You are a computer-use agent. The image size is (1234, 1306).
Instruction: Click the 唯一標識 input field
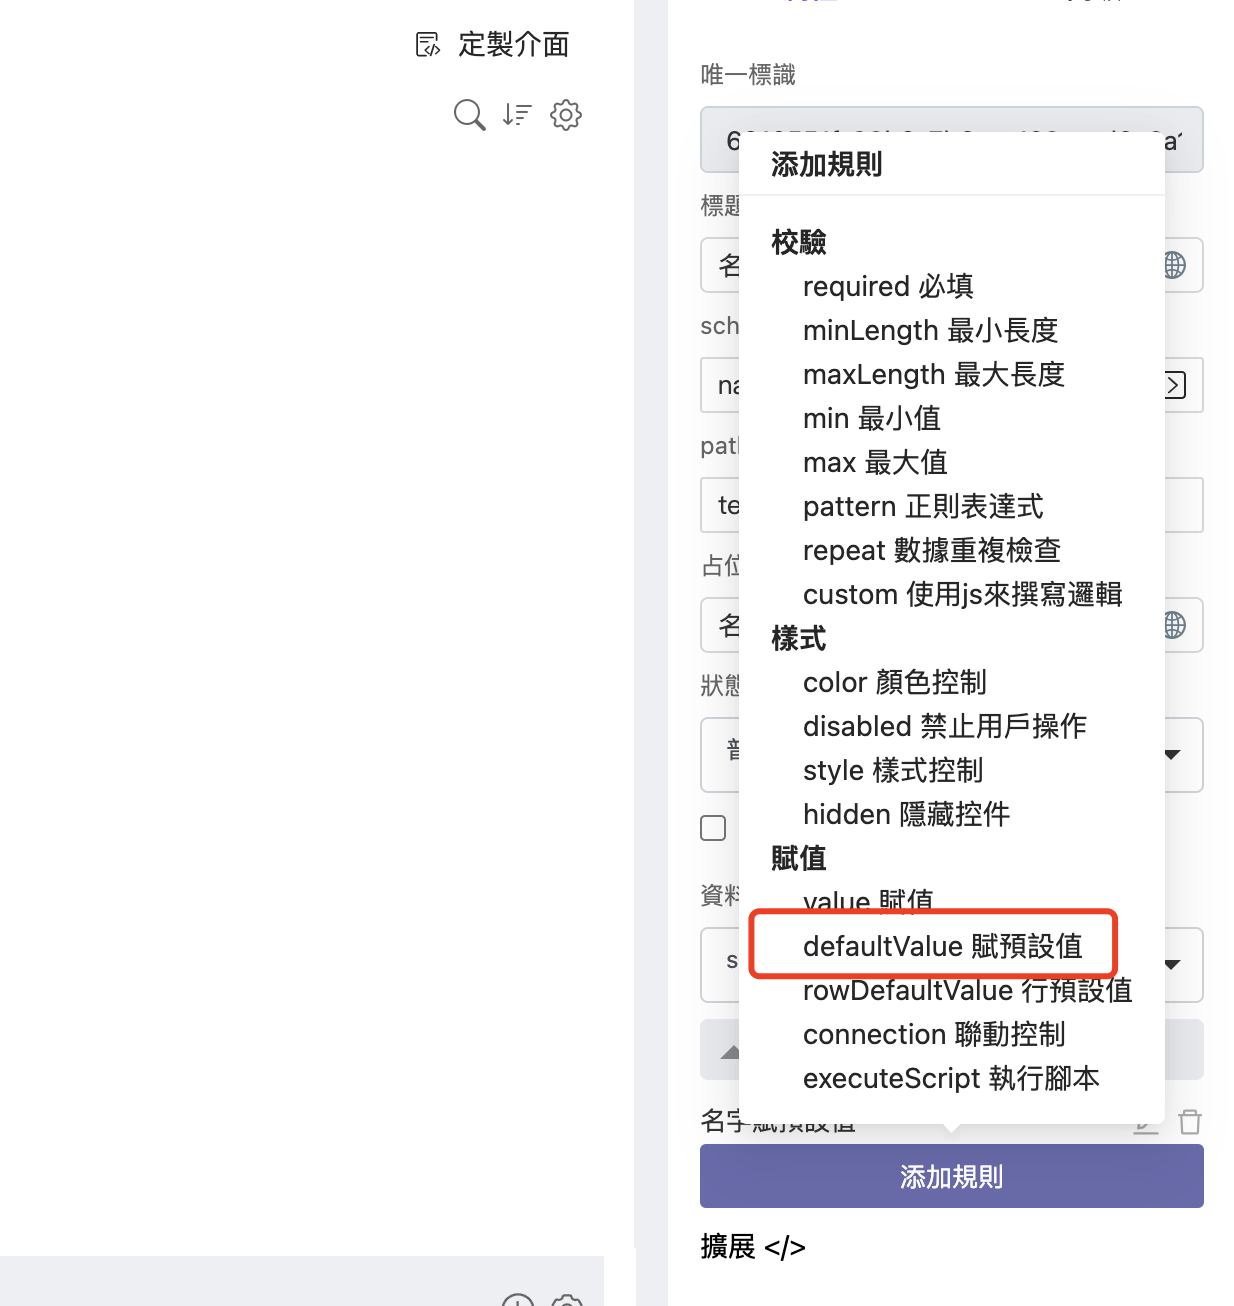952,140
